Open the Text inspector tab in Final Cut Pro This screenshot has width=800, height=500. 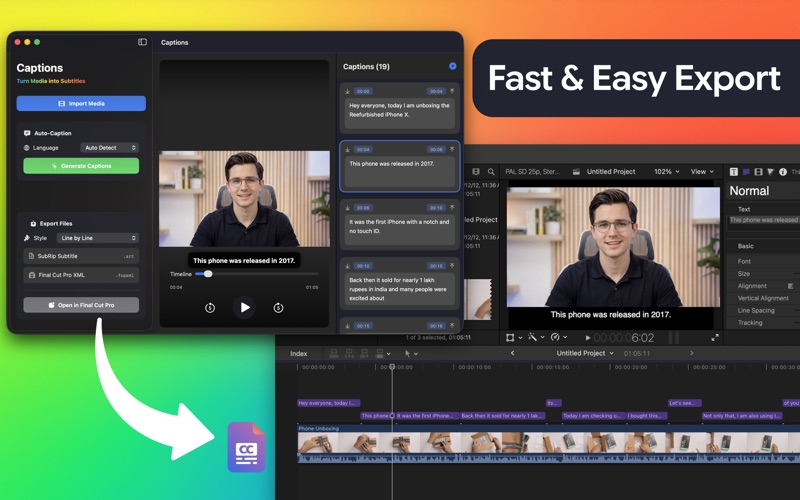click(x=734, y=172)
